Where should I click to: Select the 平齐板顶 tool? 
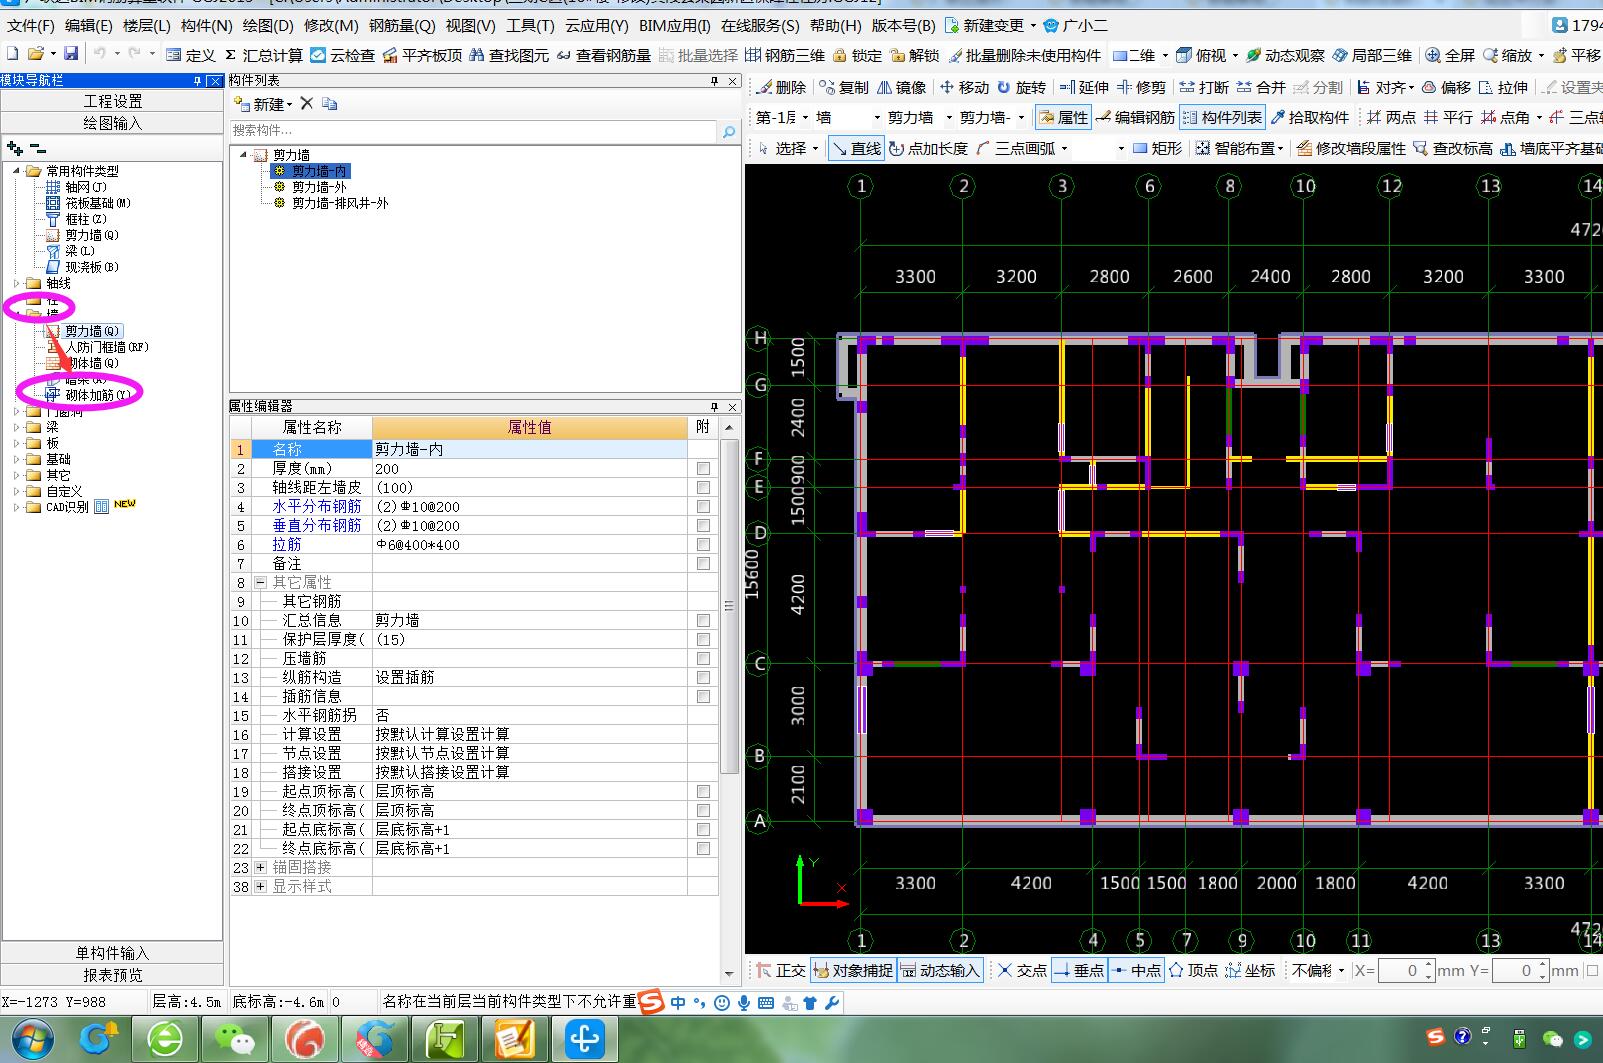tap(422, 55)
